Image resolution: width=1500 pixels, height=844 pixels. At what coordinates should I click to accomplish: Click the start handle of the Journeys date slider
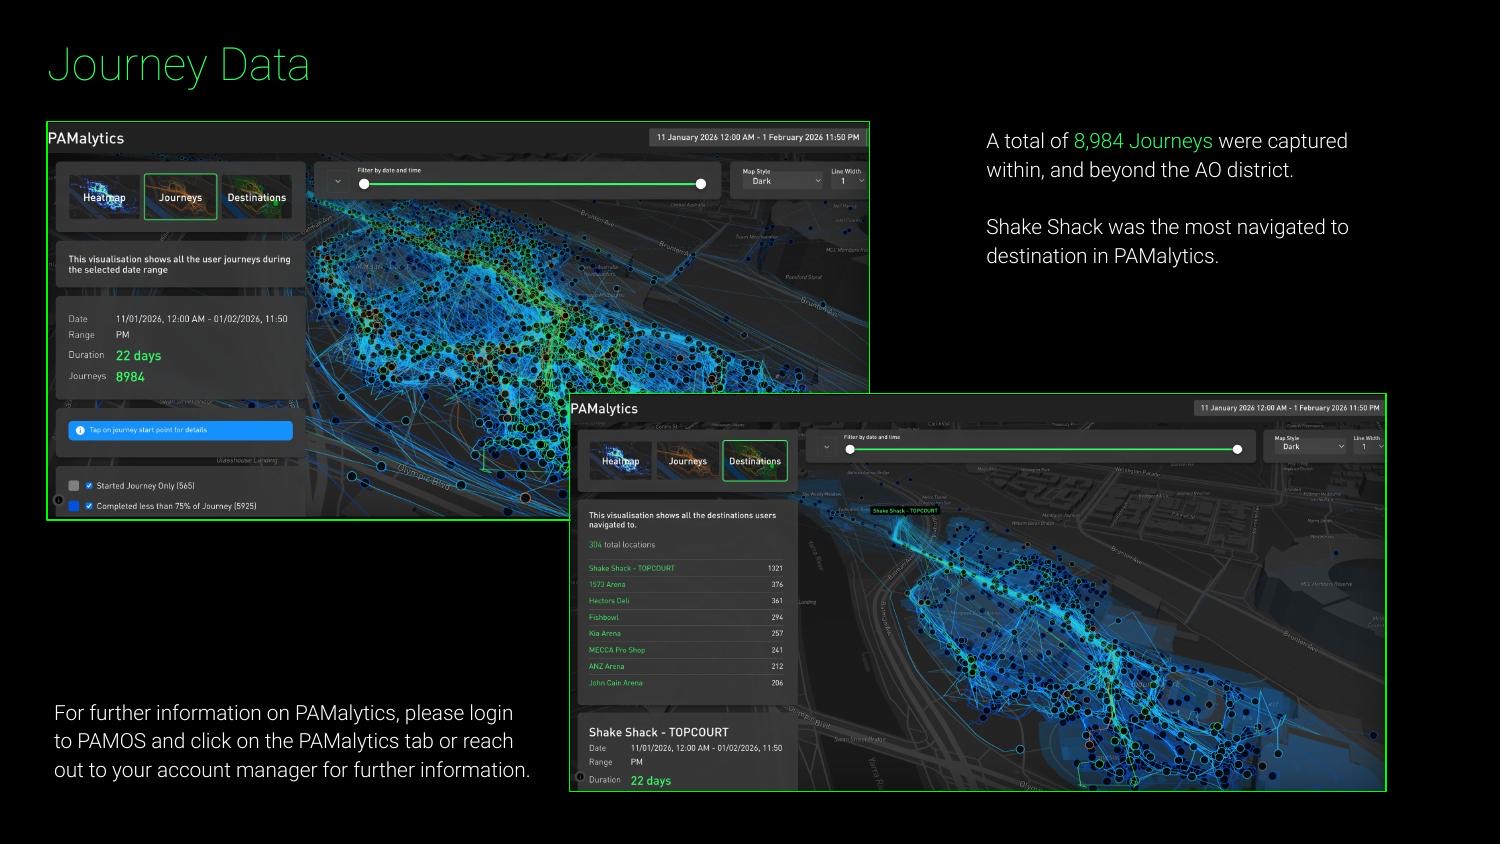(364, 184)
